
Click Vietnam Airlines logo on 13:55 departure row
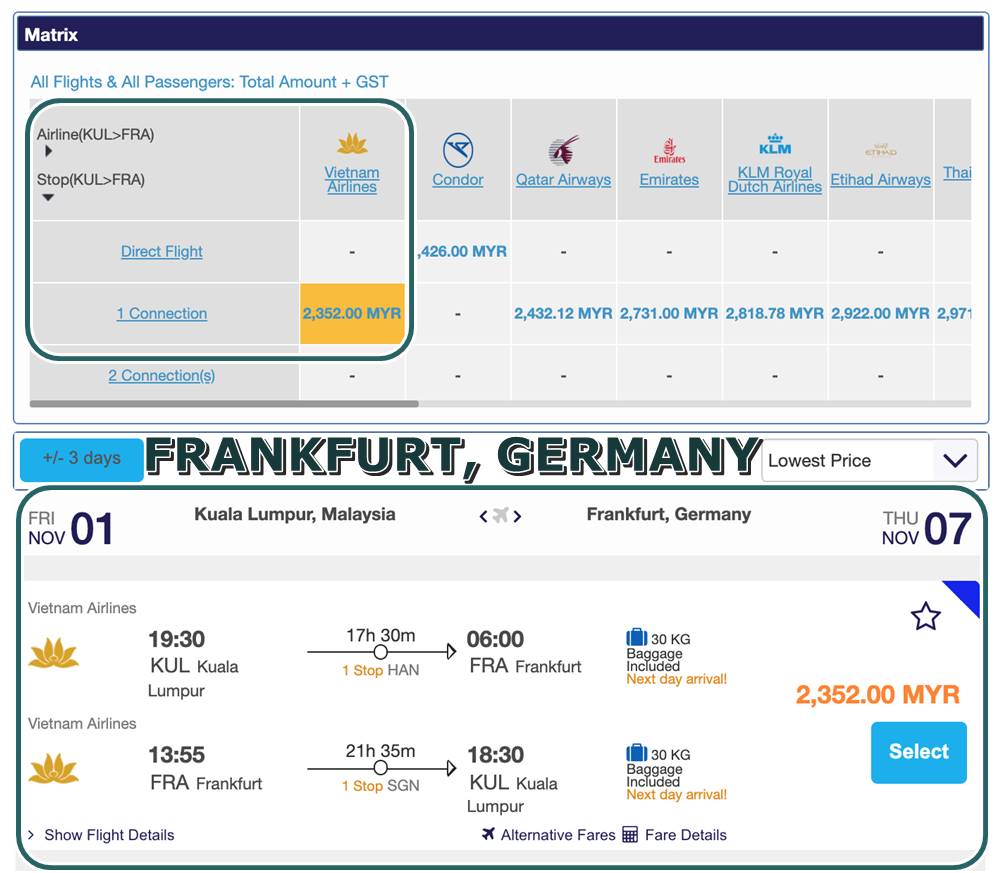[x=54, y=768]
